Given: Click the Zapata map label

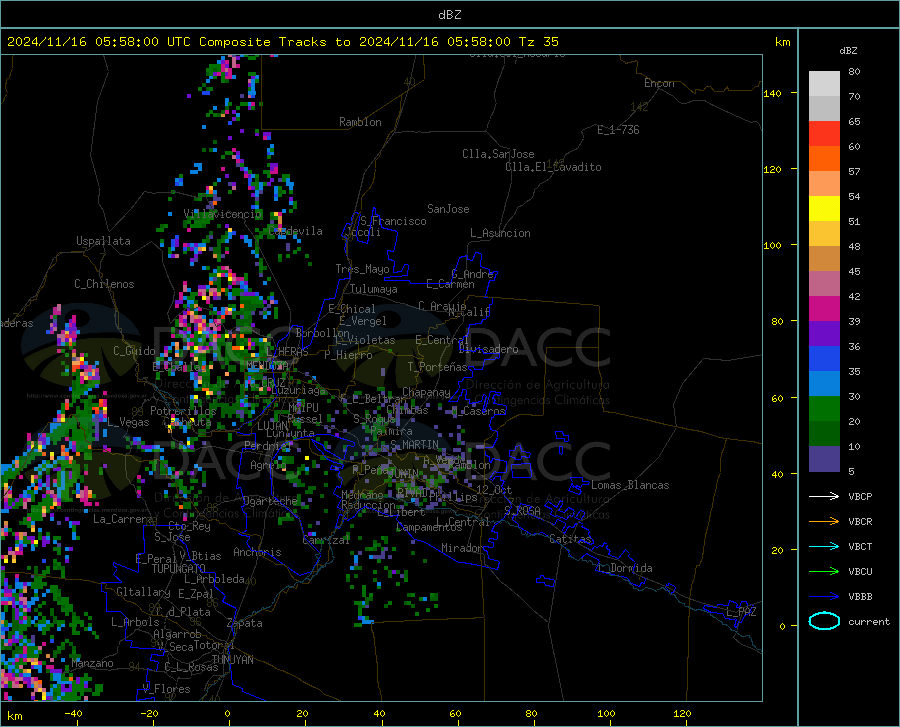Looking at the screenshot, I should pos(245,623).
